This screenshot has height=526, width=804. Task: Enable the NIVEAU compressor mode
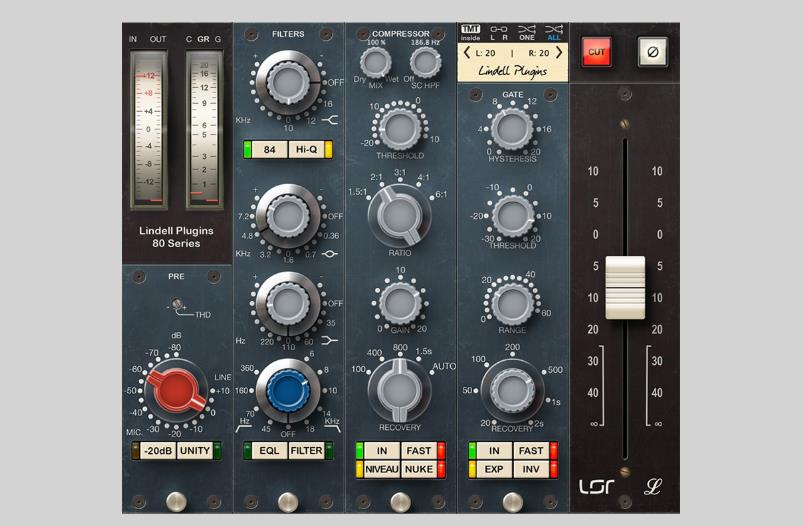[382, 469]
